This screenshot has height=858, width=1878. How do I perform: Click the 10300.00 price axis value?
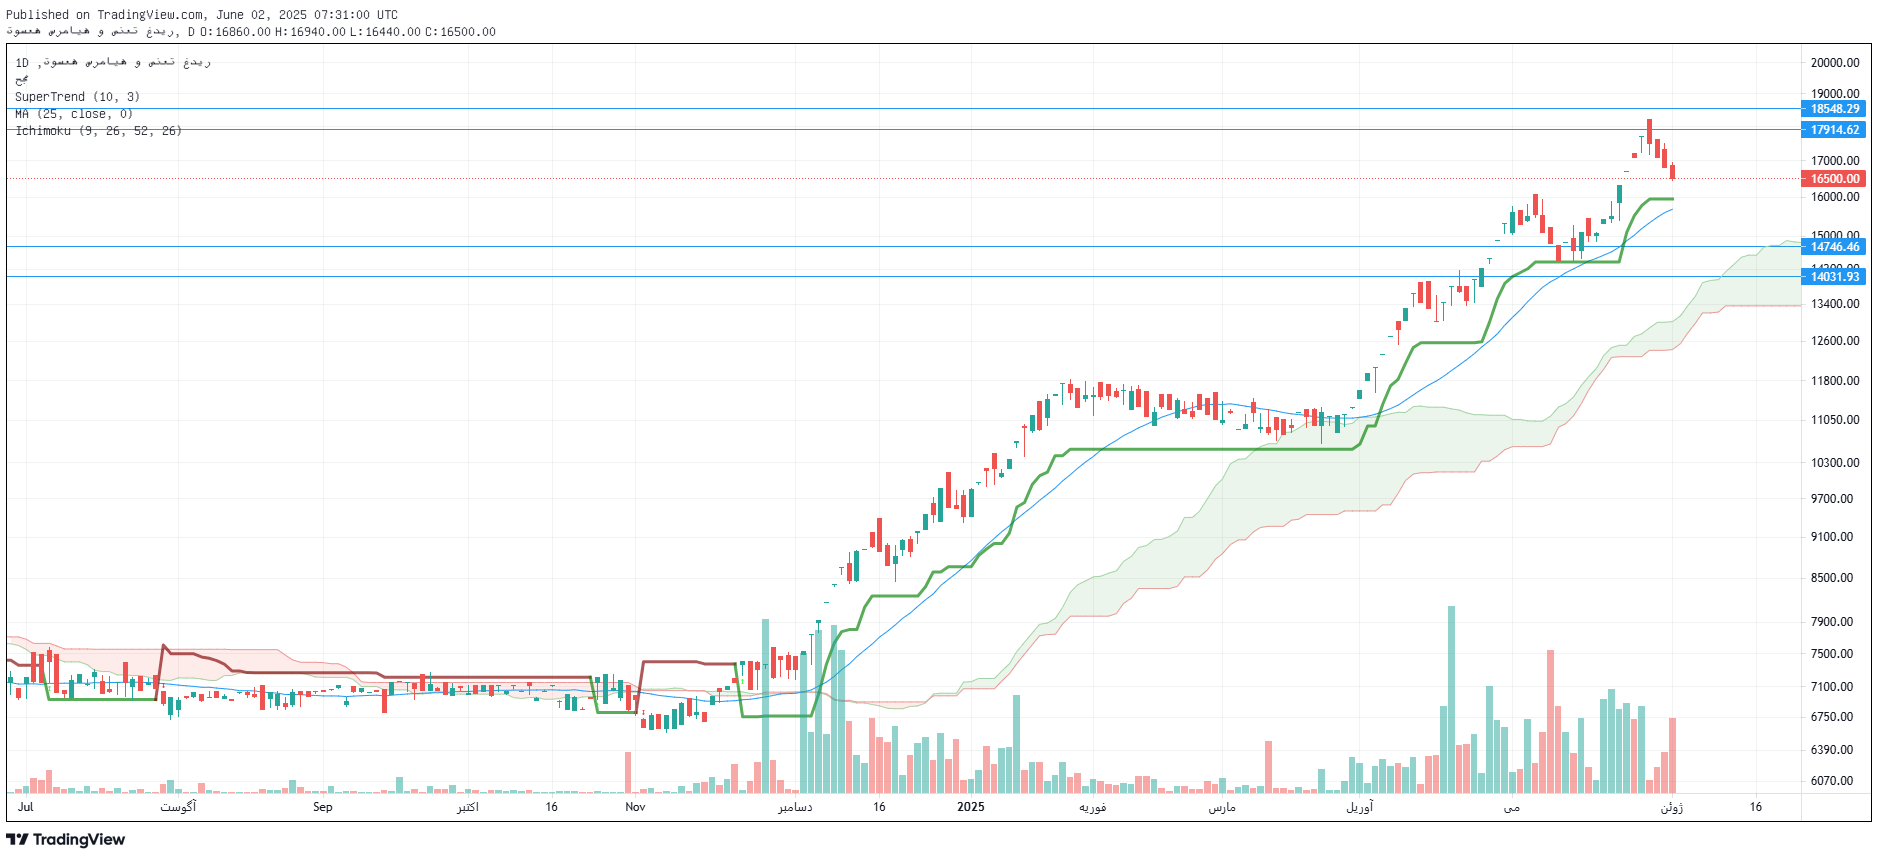pos(1835,463)
